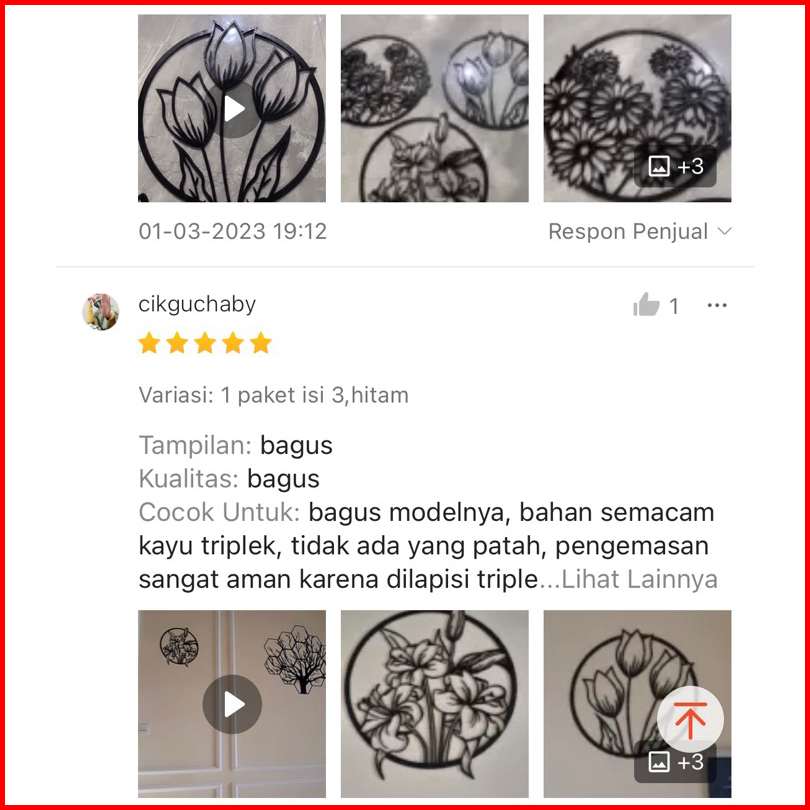Screen dimensions: 810x810
Task: Open the lily flower circle photo
Action: coord(434,704)
